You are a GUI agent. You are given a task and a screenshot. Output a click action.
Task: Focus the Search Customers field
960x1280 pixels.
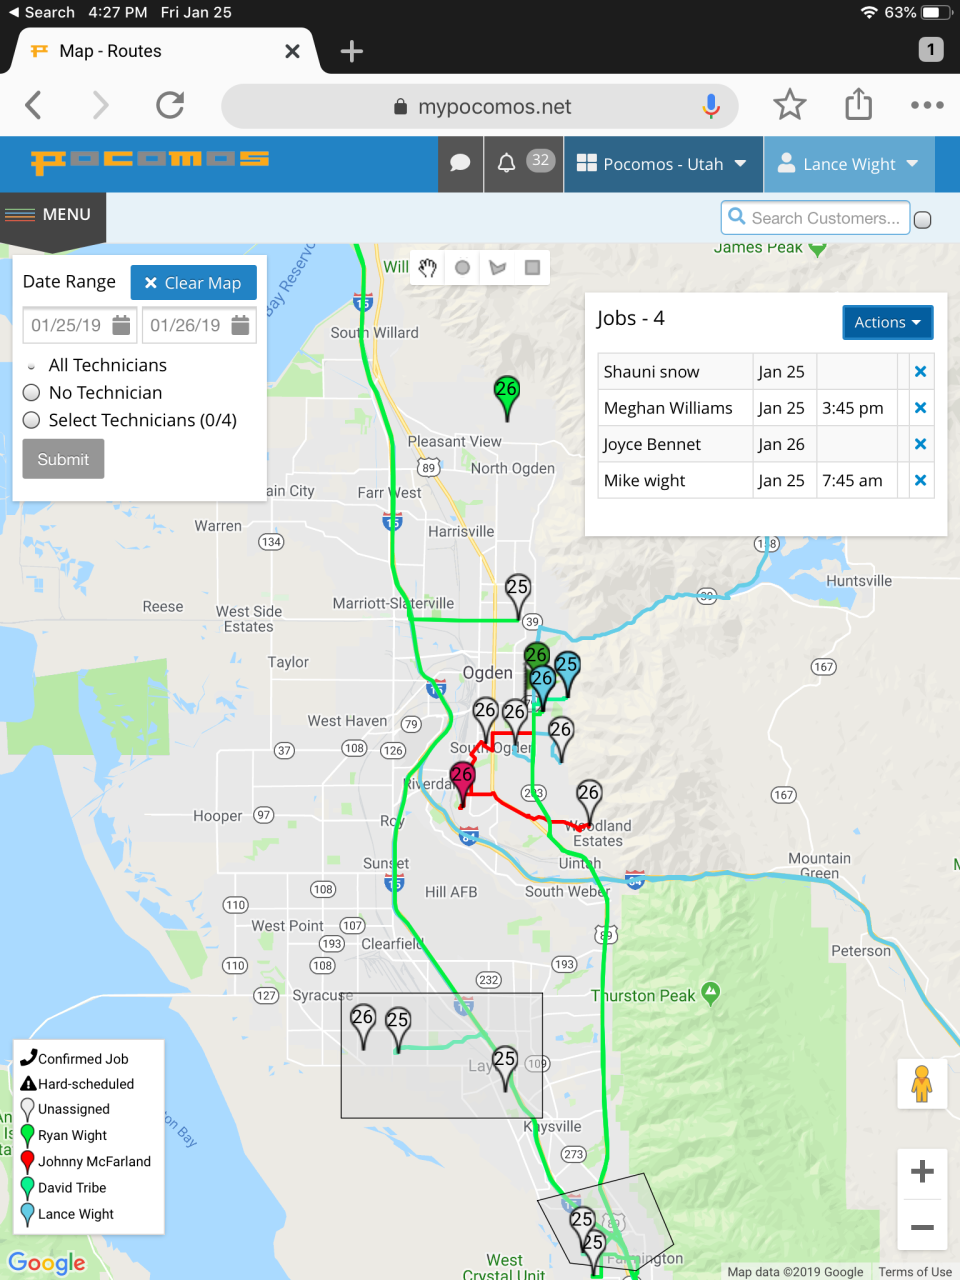click(815, 218)
